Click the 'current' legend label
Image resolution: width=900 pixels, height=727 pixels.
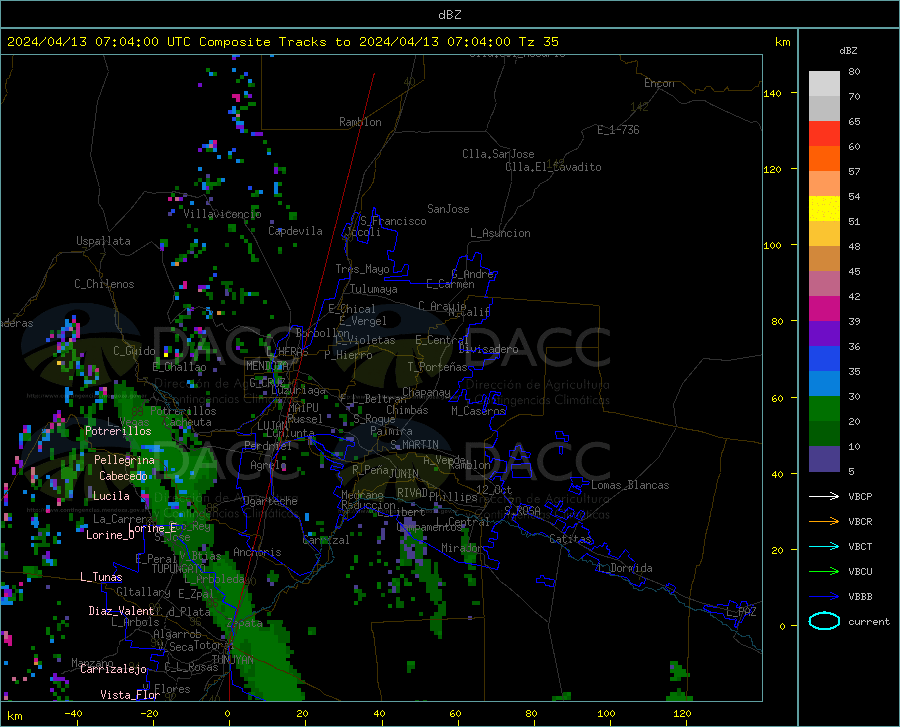pyautogui.click(x=869, y=621)
